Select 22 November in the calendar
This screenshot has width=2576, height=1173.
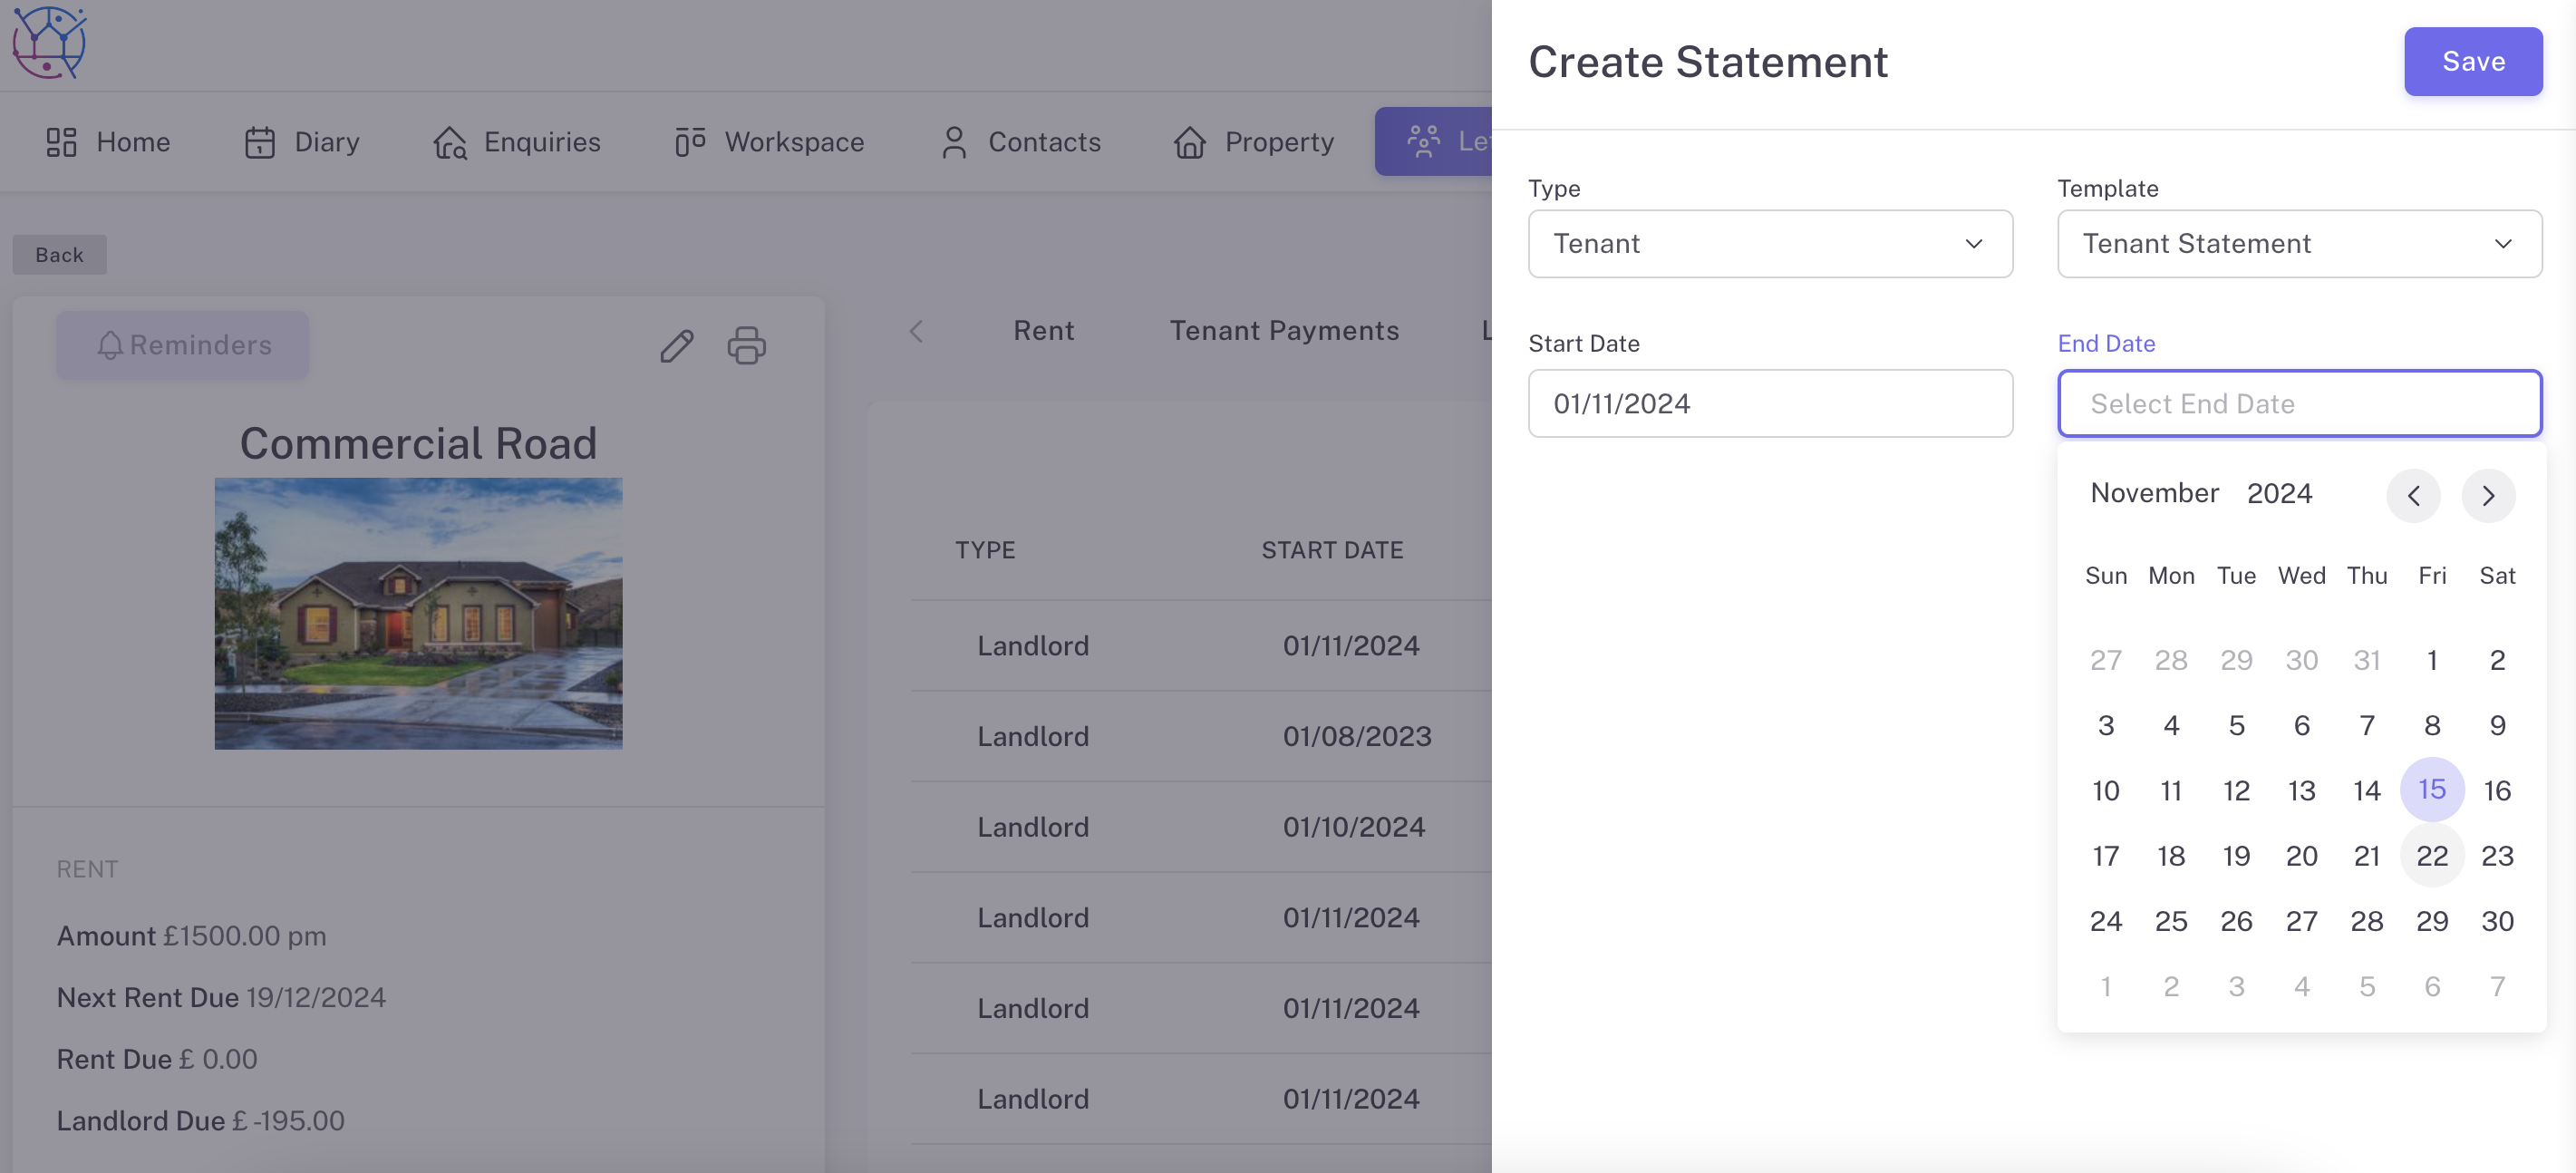pyautogui.click(x=2431, y=856)
